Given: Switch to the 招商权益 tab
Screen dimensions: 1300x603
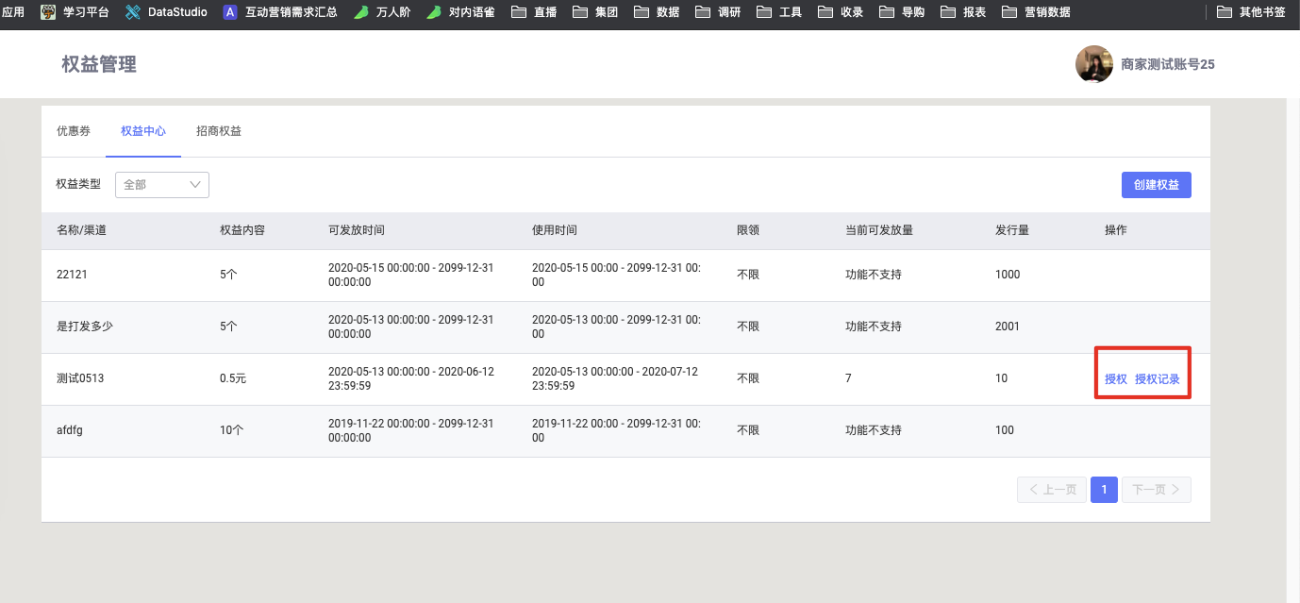Looking at the screenshot, I should coord(219,131).
